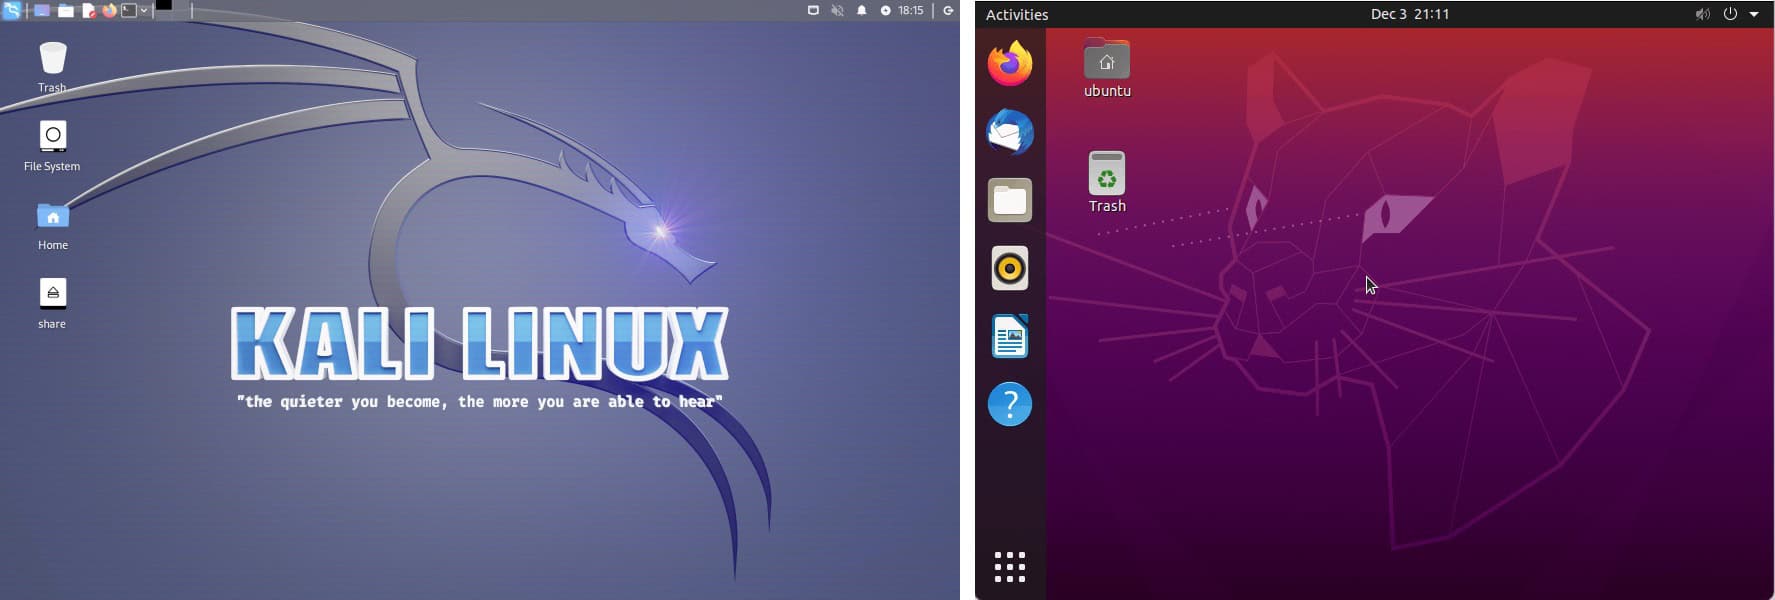Launch Firefox from the Kali top panel

pos(109,11)
